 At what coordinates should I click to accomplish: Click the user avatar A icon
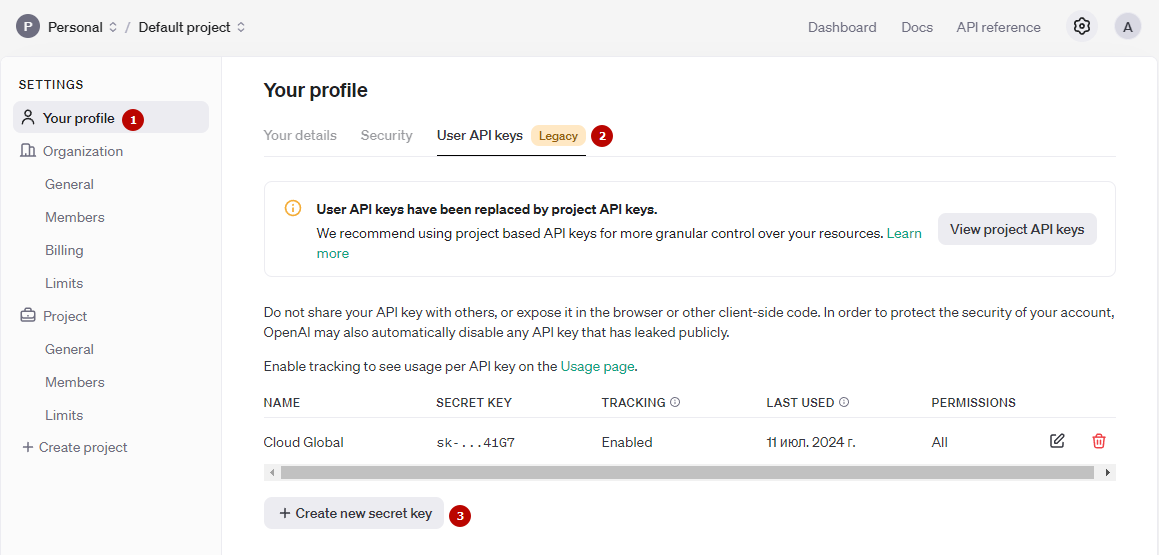tap(1127, 27)
